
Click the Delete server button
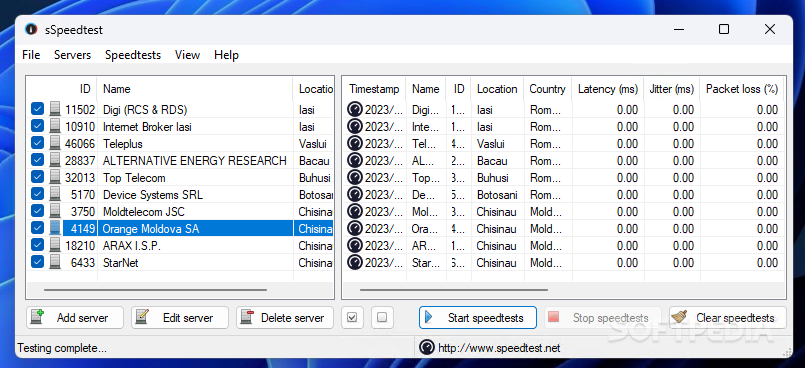[285, 318]
